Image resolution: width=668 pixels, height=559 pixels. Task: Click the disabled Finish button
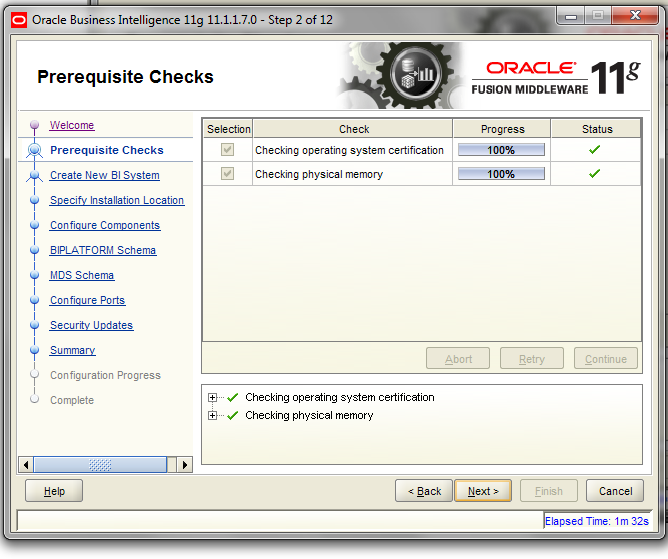[x=549, y=491]
